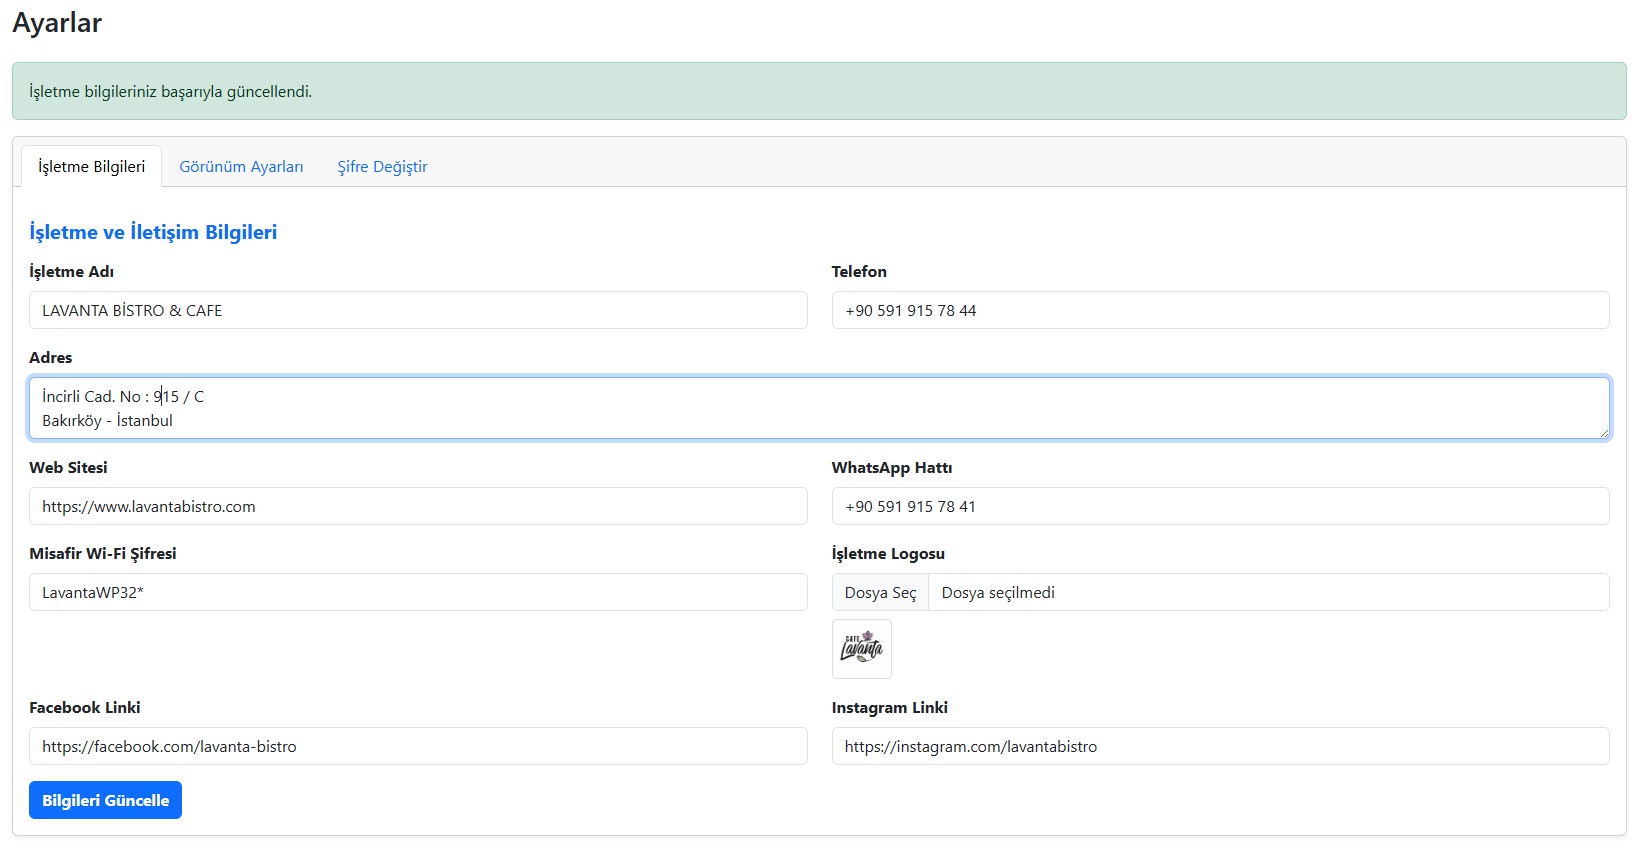1636x845 pixels.
Task: Switch to the İşletme Bilgileri tab
Action: (91, 166)
